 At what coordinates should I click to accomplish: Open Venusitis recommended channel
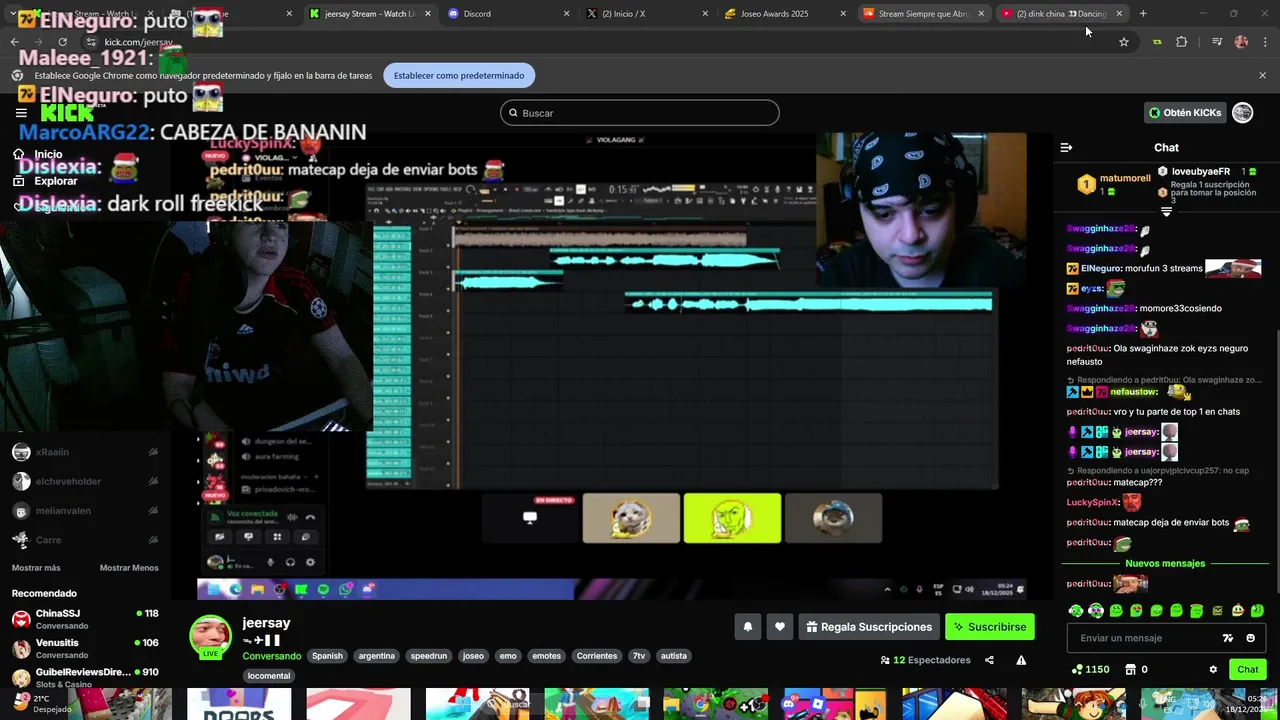click(x=85, y=648)
